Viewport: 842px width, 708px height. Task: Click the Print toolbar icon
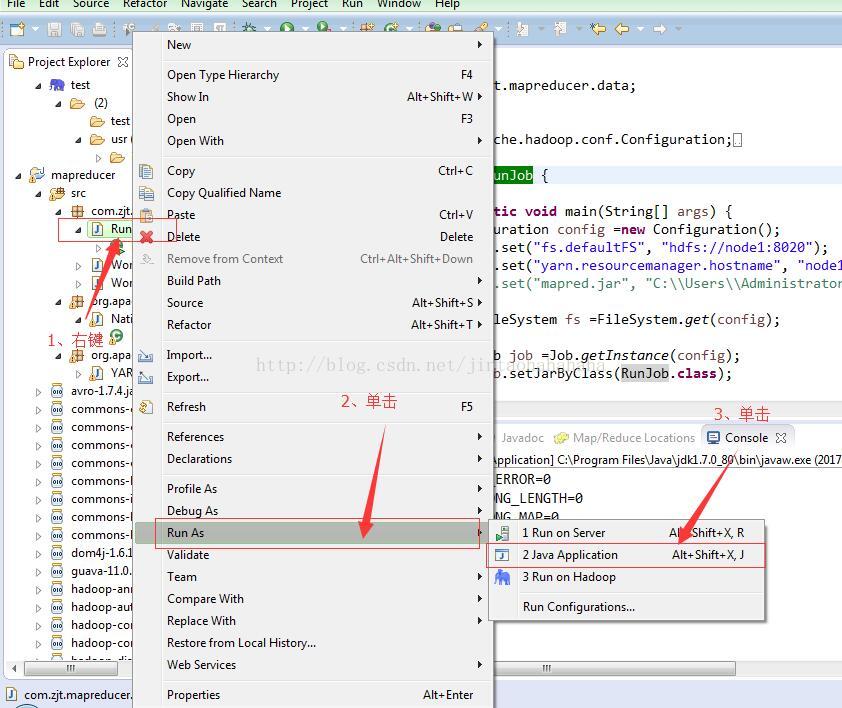99,29
